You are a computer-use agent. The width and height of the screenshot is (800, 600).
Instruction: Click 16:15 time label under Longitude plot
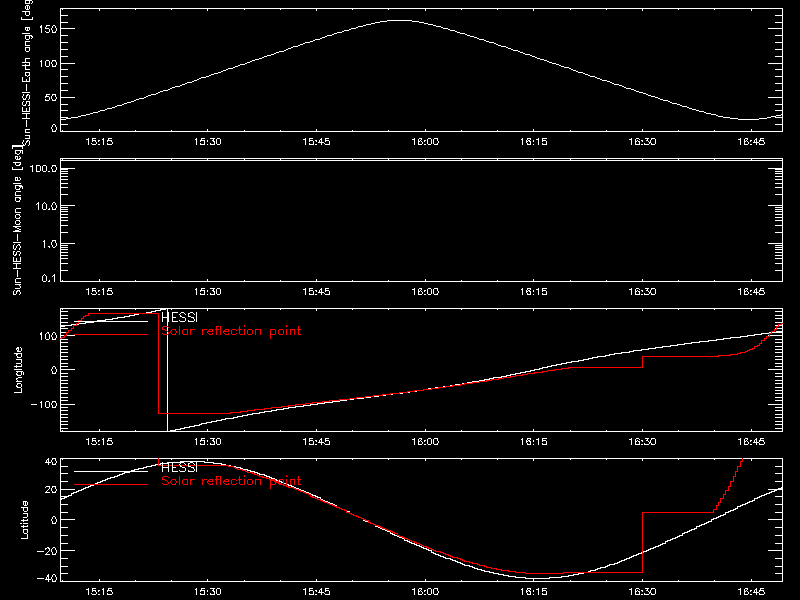[x=534, y=442]
